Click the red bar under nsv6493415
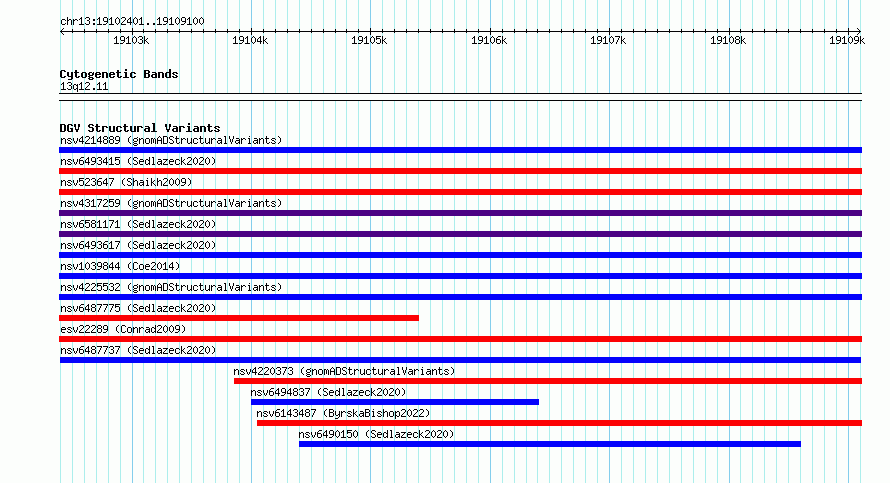Screen dimensions: 890x483 (x=460, y=171)
